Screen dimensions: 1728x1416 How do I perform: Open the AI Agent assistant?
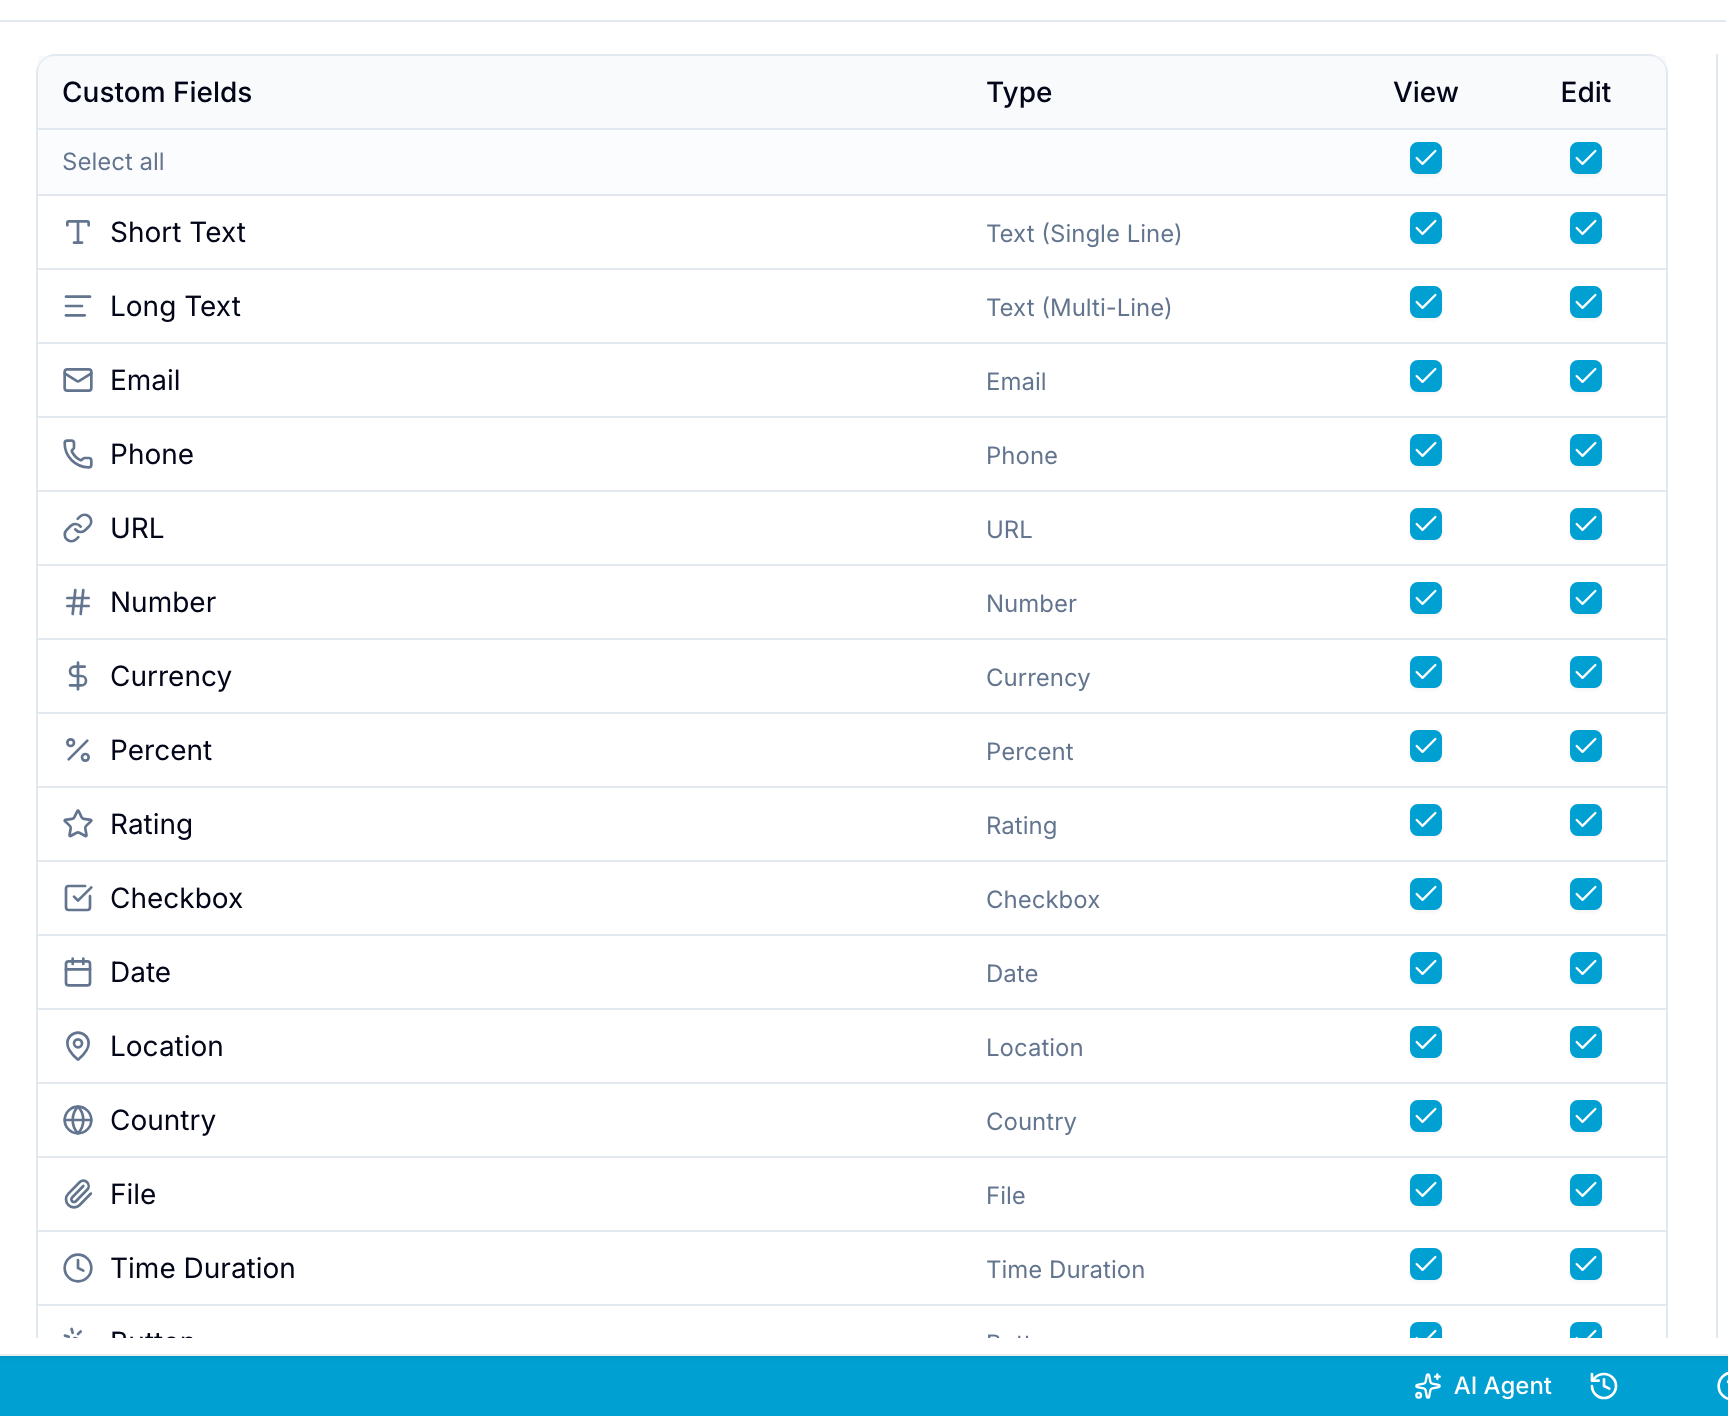tap(1483, 1386)
